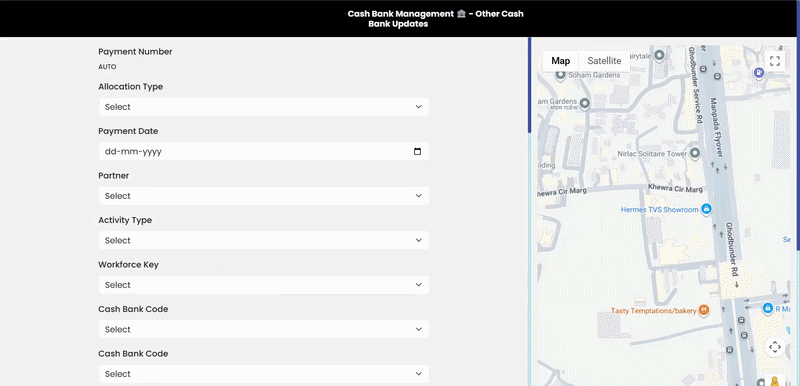The width and height of the screenshot is (800, 386).
Task: Click the Ghodbunder Service Rd label
Action: [x=696, y=85]
